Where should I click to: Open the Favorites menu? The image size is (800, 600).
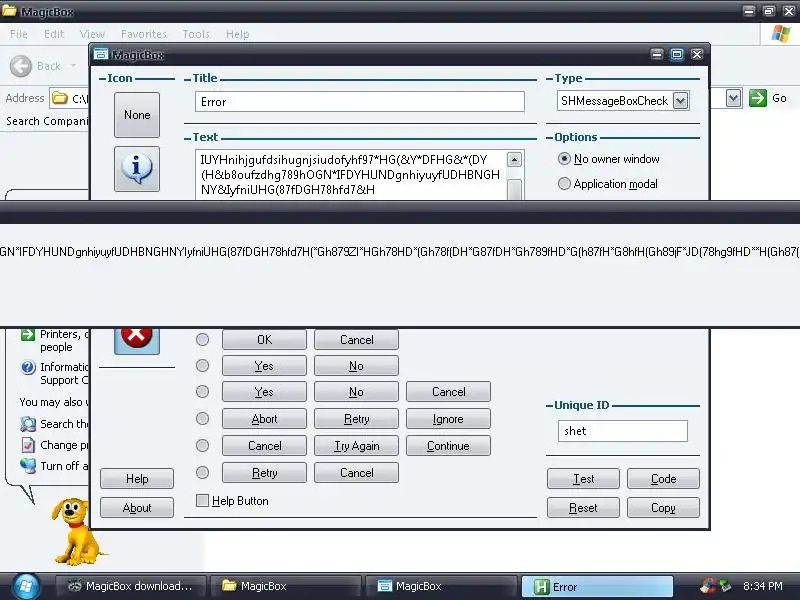point(144,34)
